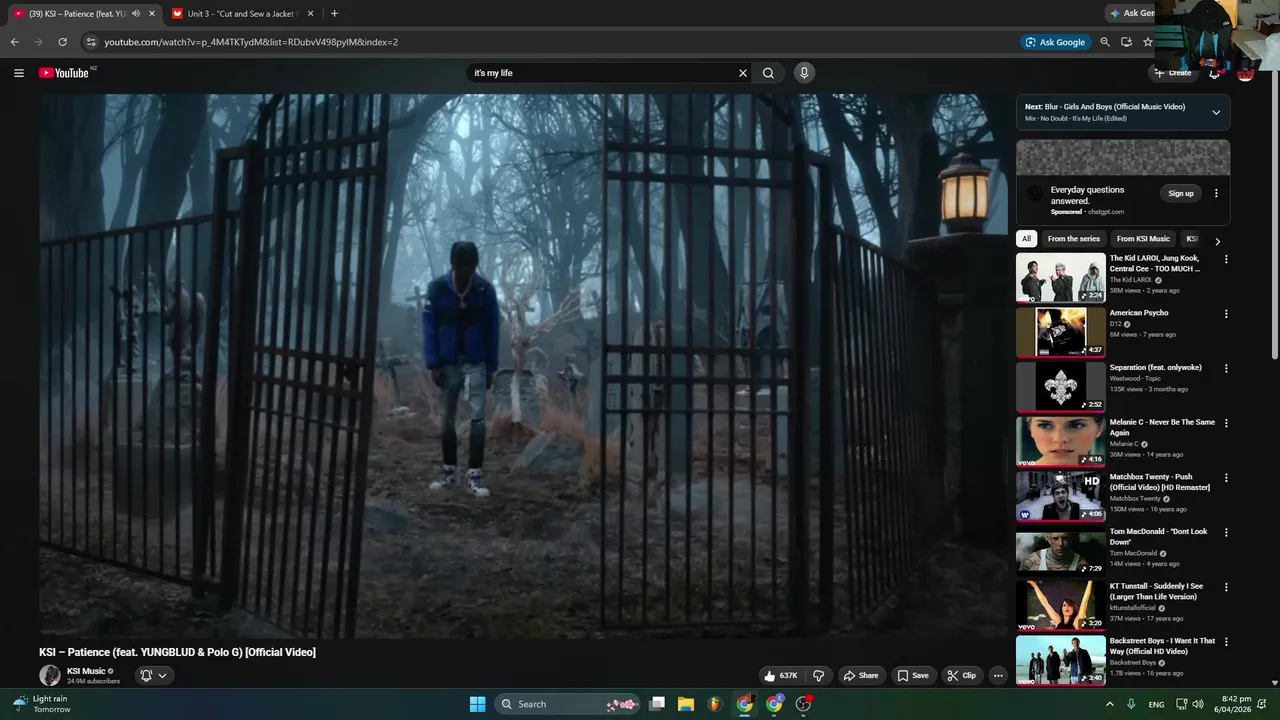Open the American Psycho D12 thumbnail
1280x720 pixels.
1061,332
